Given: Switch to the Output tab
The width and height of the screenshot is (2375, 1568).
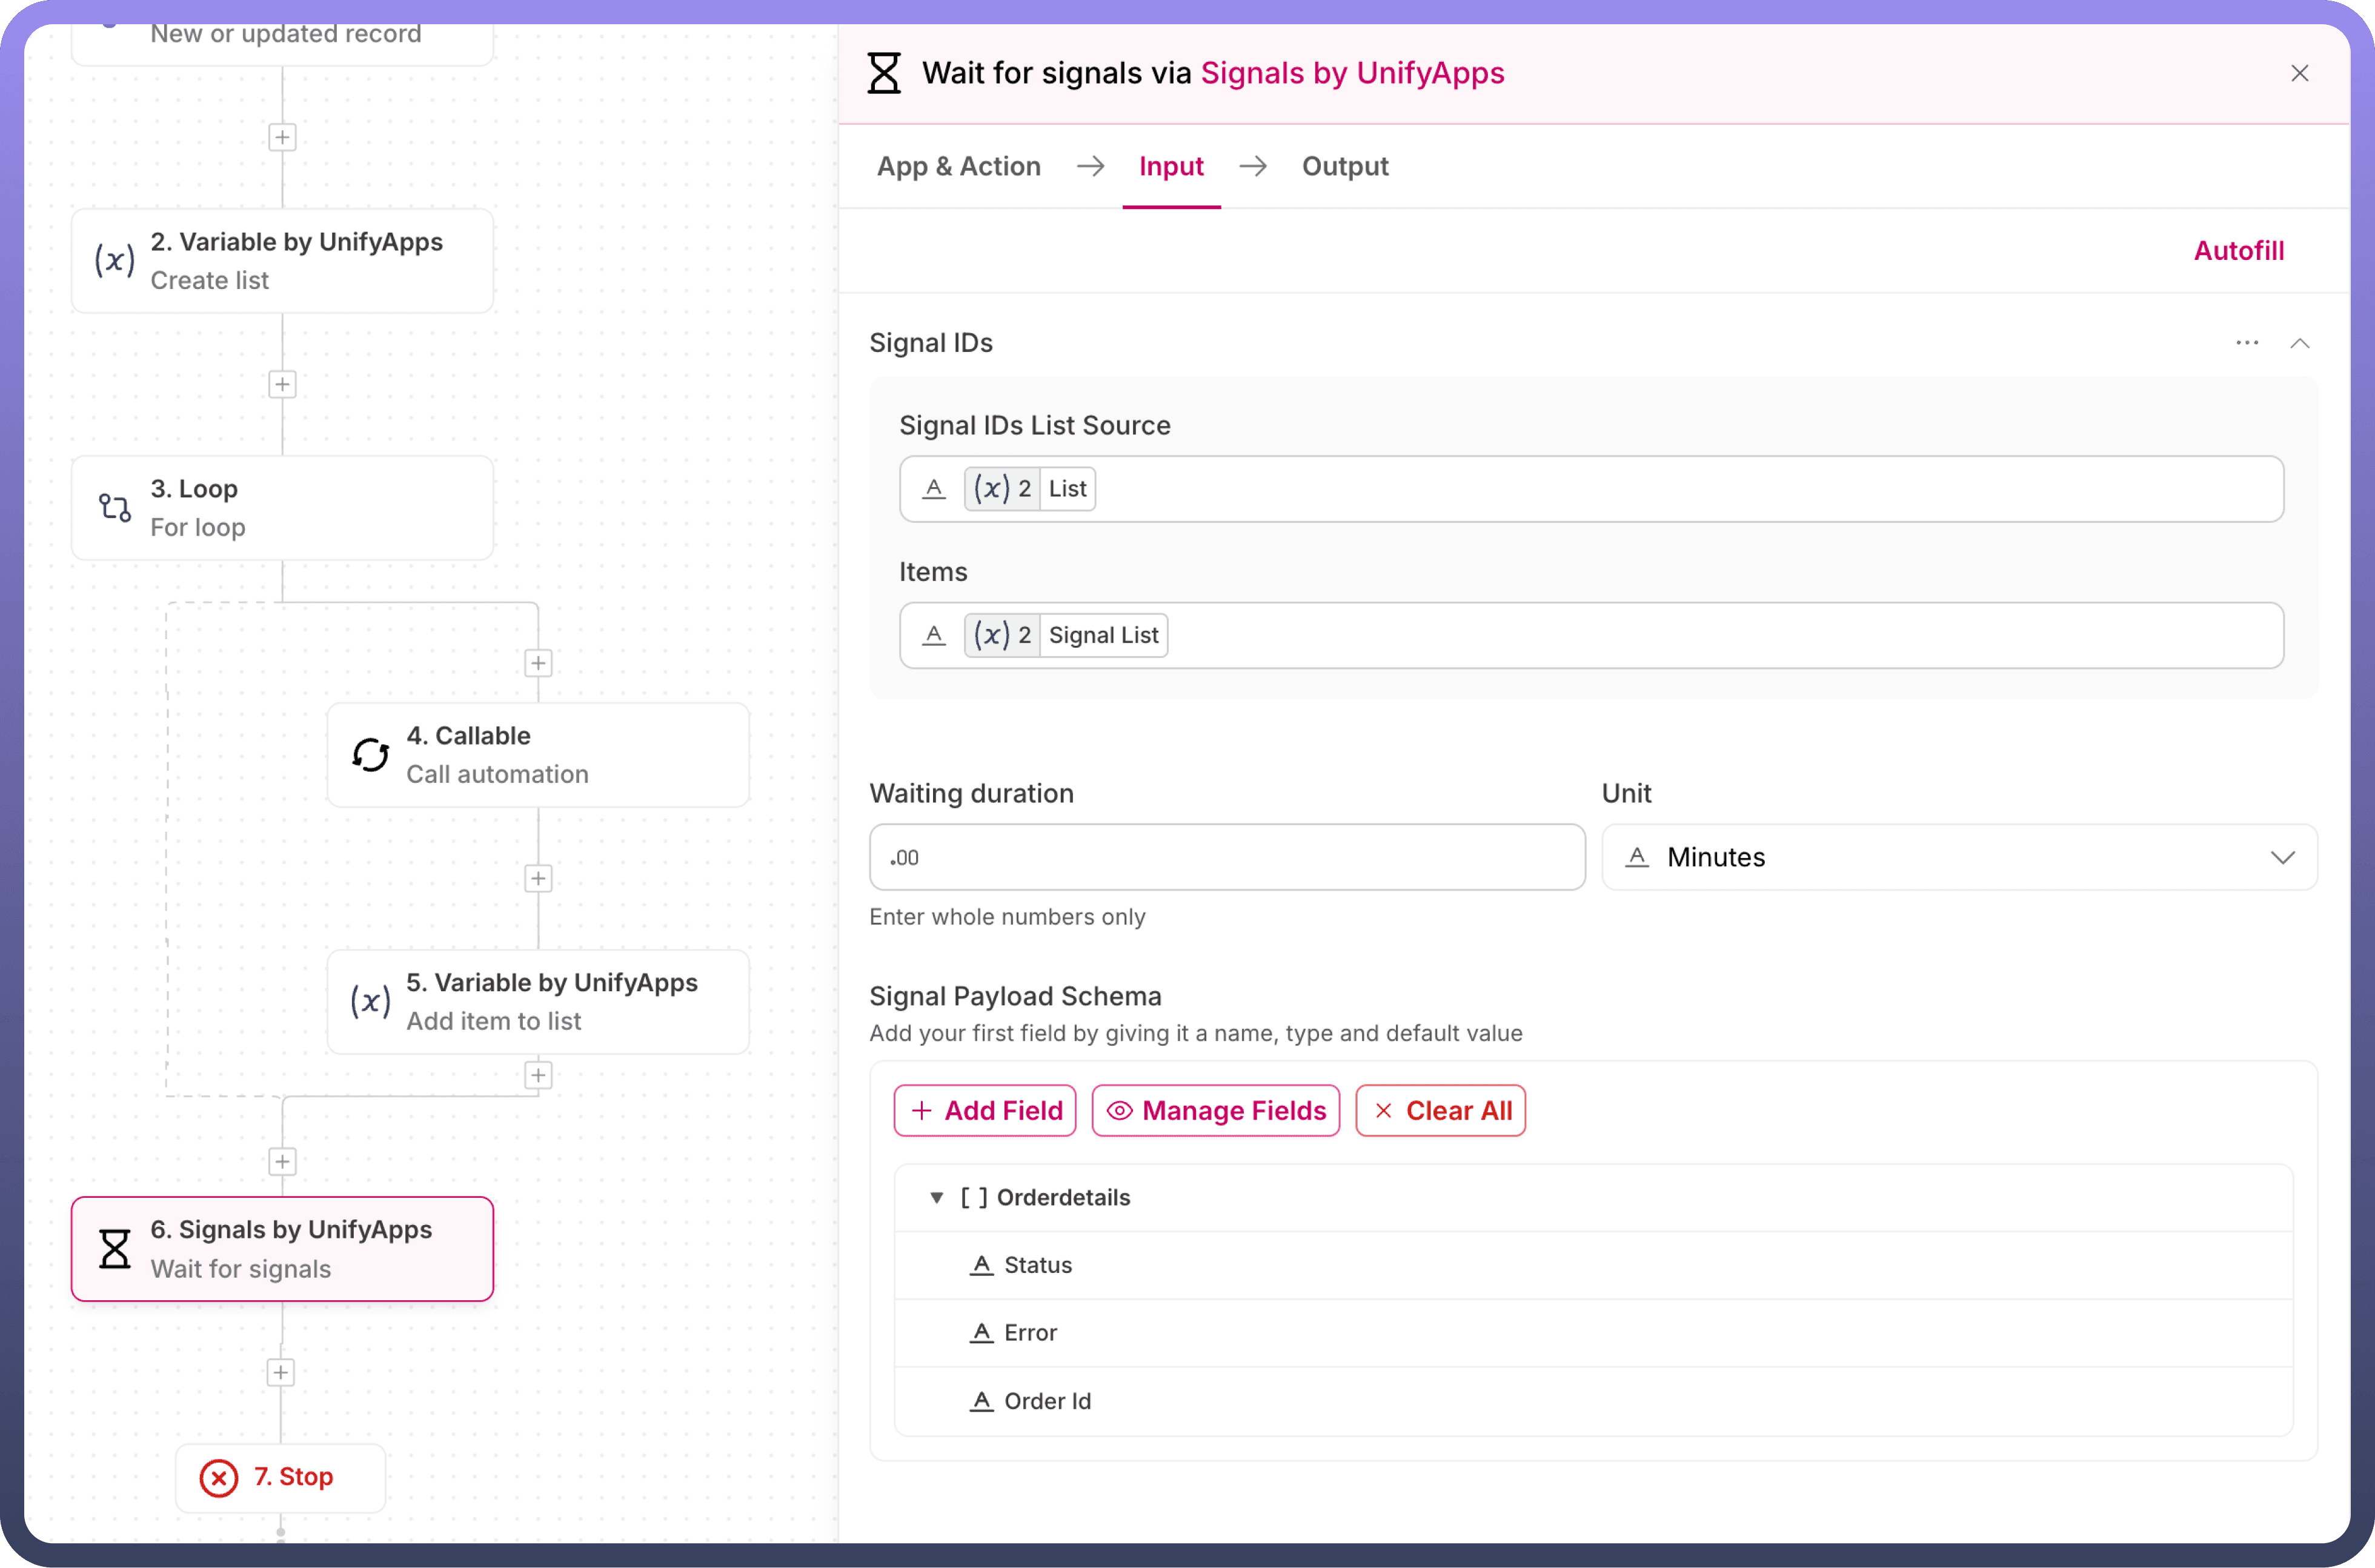Looking at the screenshot, I should click(1344, 166).
